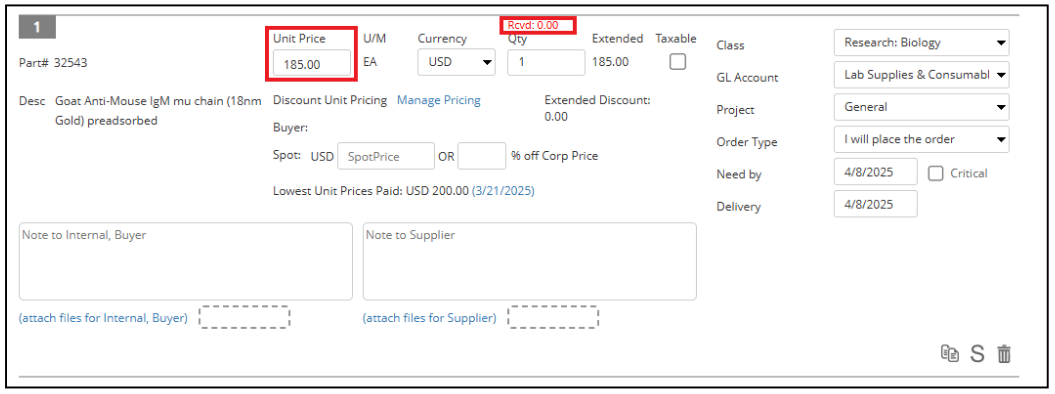Click the Qty input field
Viewport: 1055px width, 394px height.
pyautogui.click(x=546, y=62)
